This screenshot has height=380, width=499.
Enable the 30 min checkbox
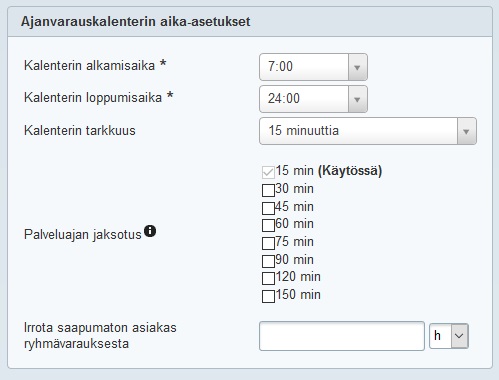coord(268,190)
